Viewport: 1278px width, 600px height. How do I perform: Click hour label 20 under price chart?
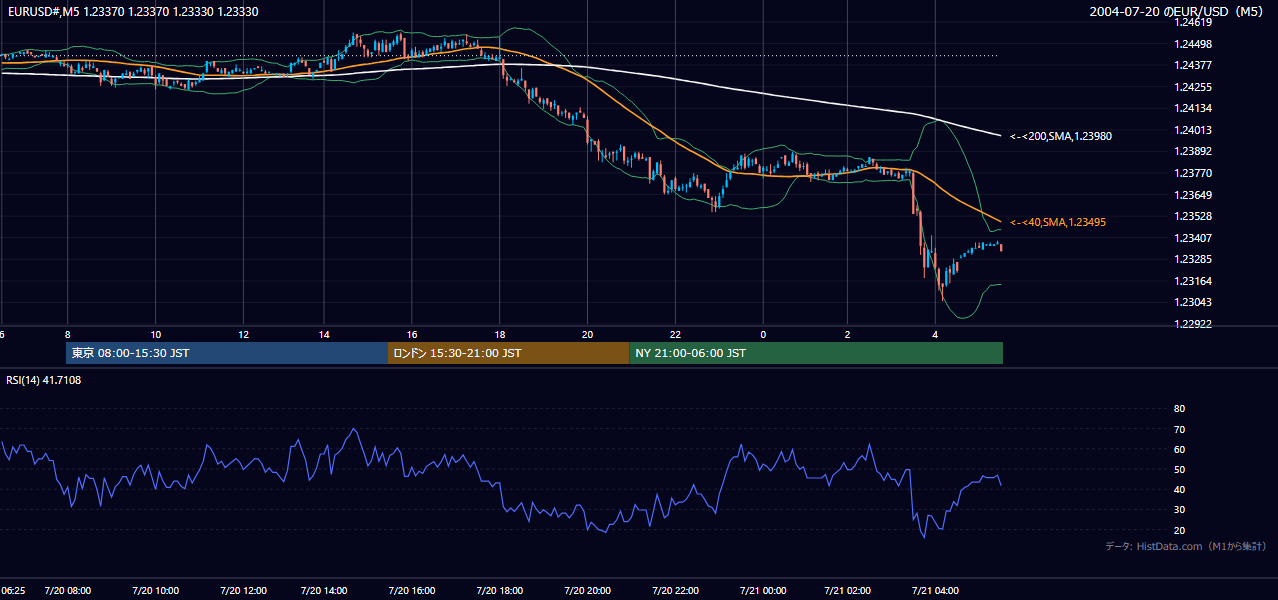click(x=588, y=334)
